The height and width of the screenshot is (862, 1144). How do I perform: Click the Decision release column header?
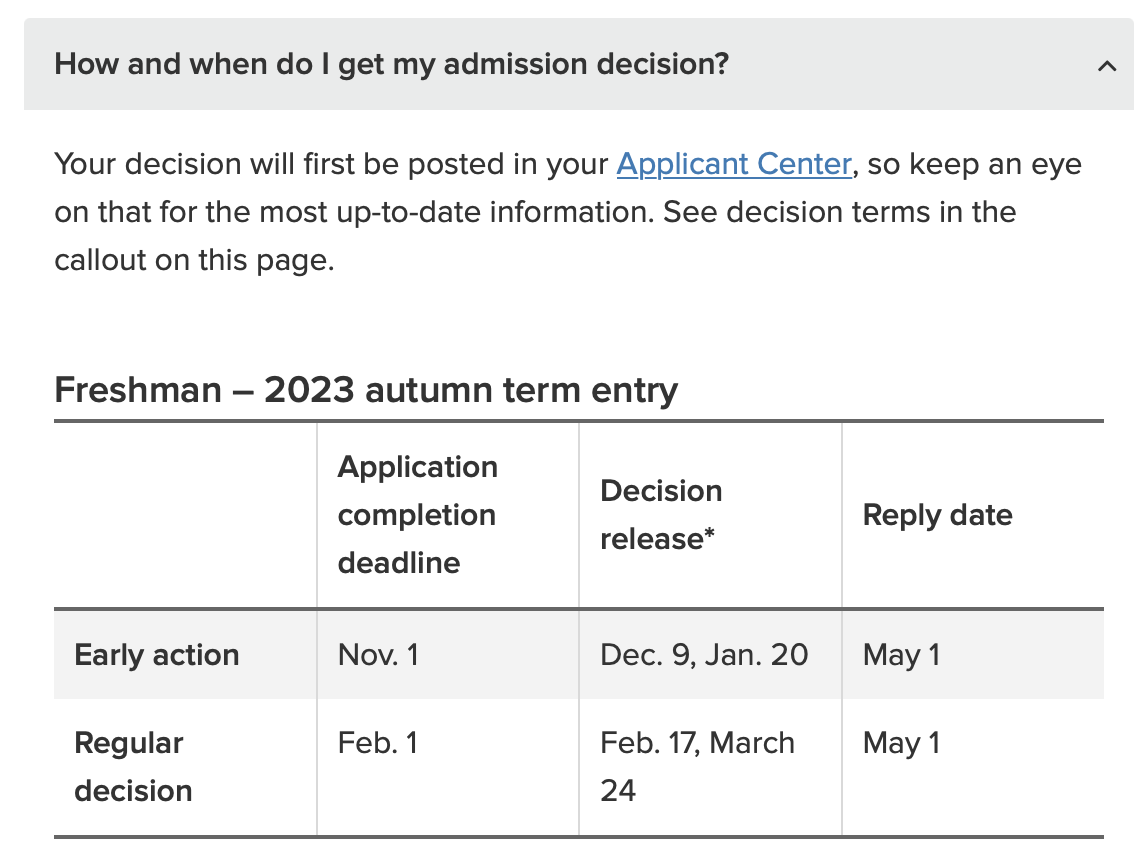660,514
